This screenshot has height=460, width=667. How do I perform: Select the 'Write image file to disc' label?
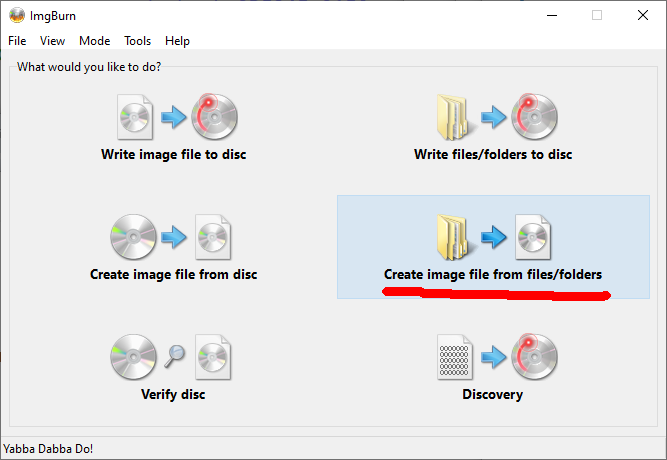pyautogui.click(x=174, y=155)
